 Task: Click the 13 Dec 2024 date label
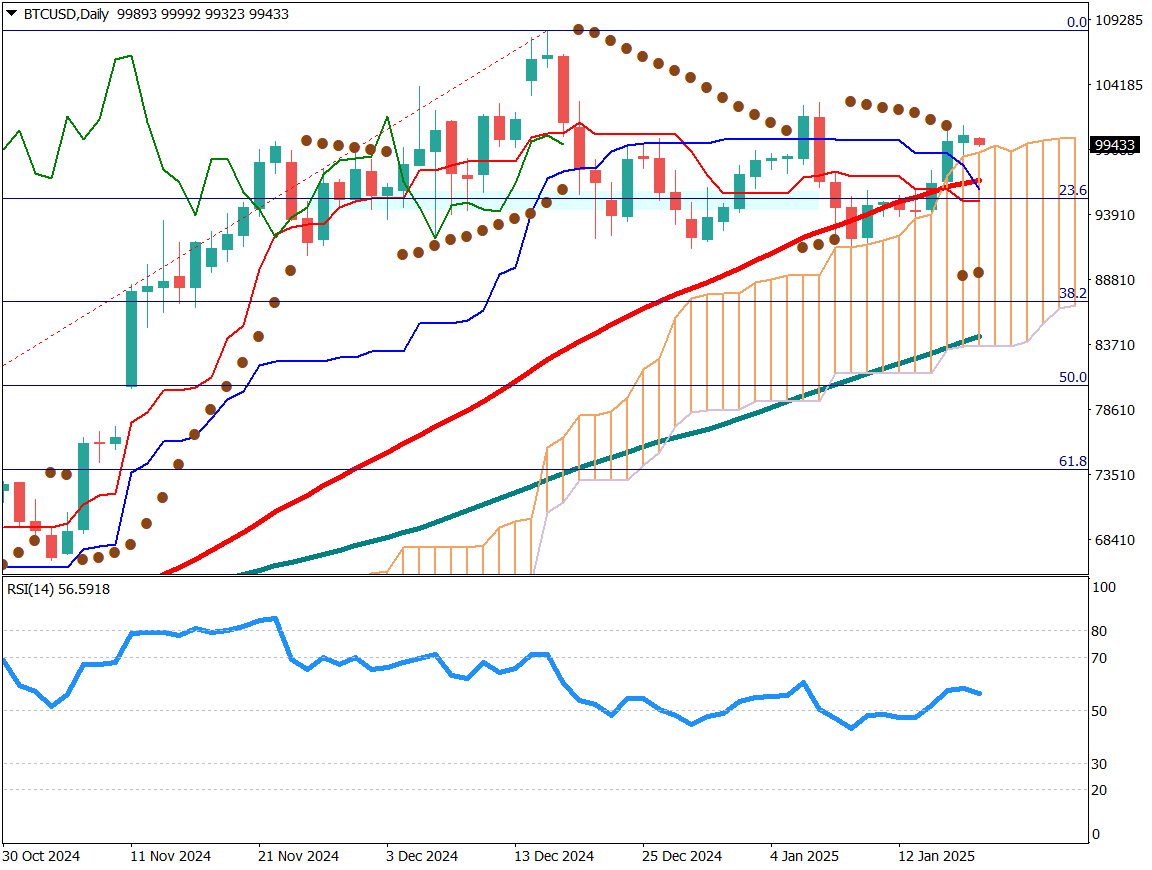point(555,857)
